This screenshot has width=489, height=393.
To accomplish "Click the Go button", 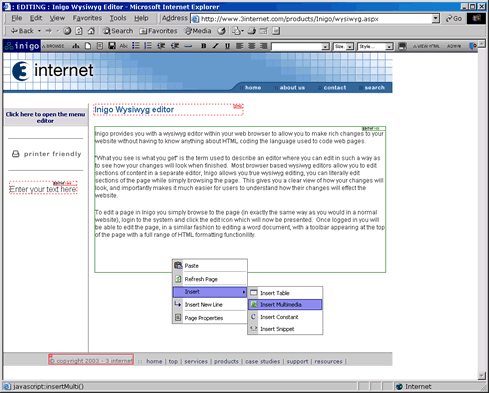I will point(454,19).
